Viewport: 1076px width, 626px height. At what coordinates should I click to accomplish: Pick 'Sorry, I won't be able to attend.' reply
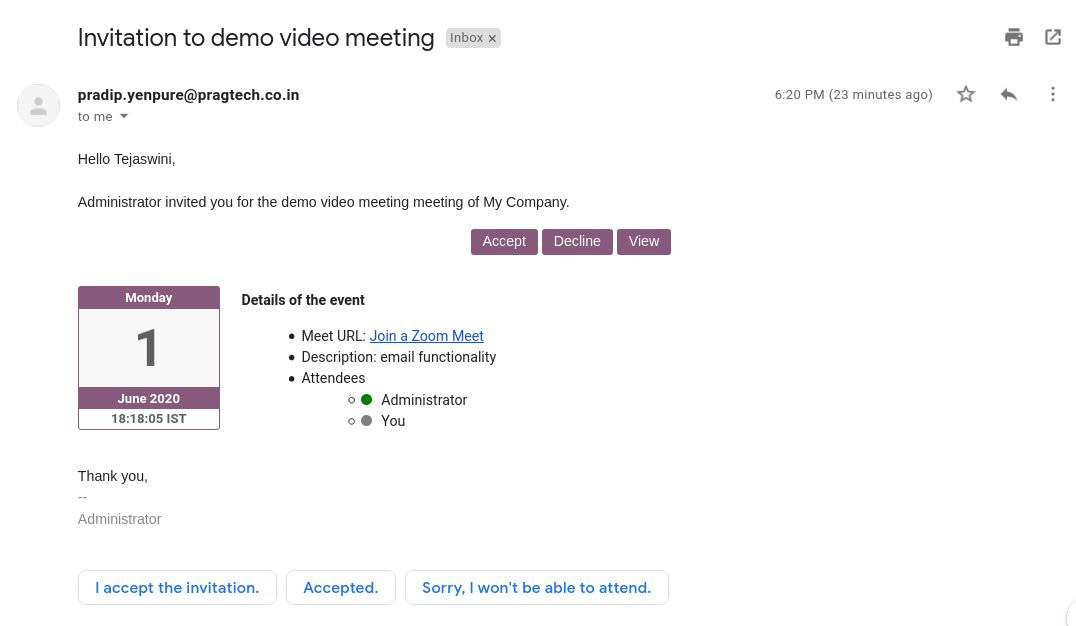536,588
